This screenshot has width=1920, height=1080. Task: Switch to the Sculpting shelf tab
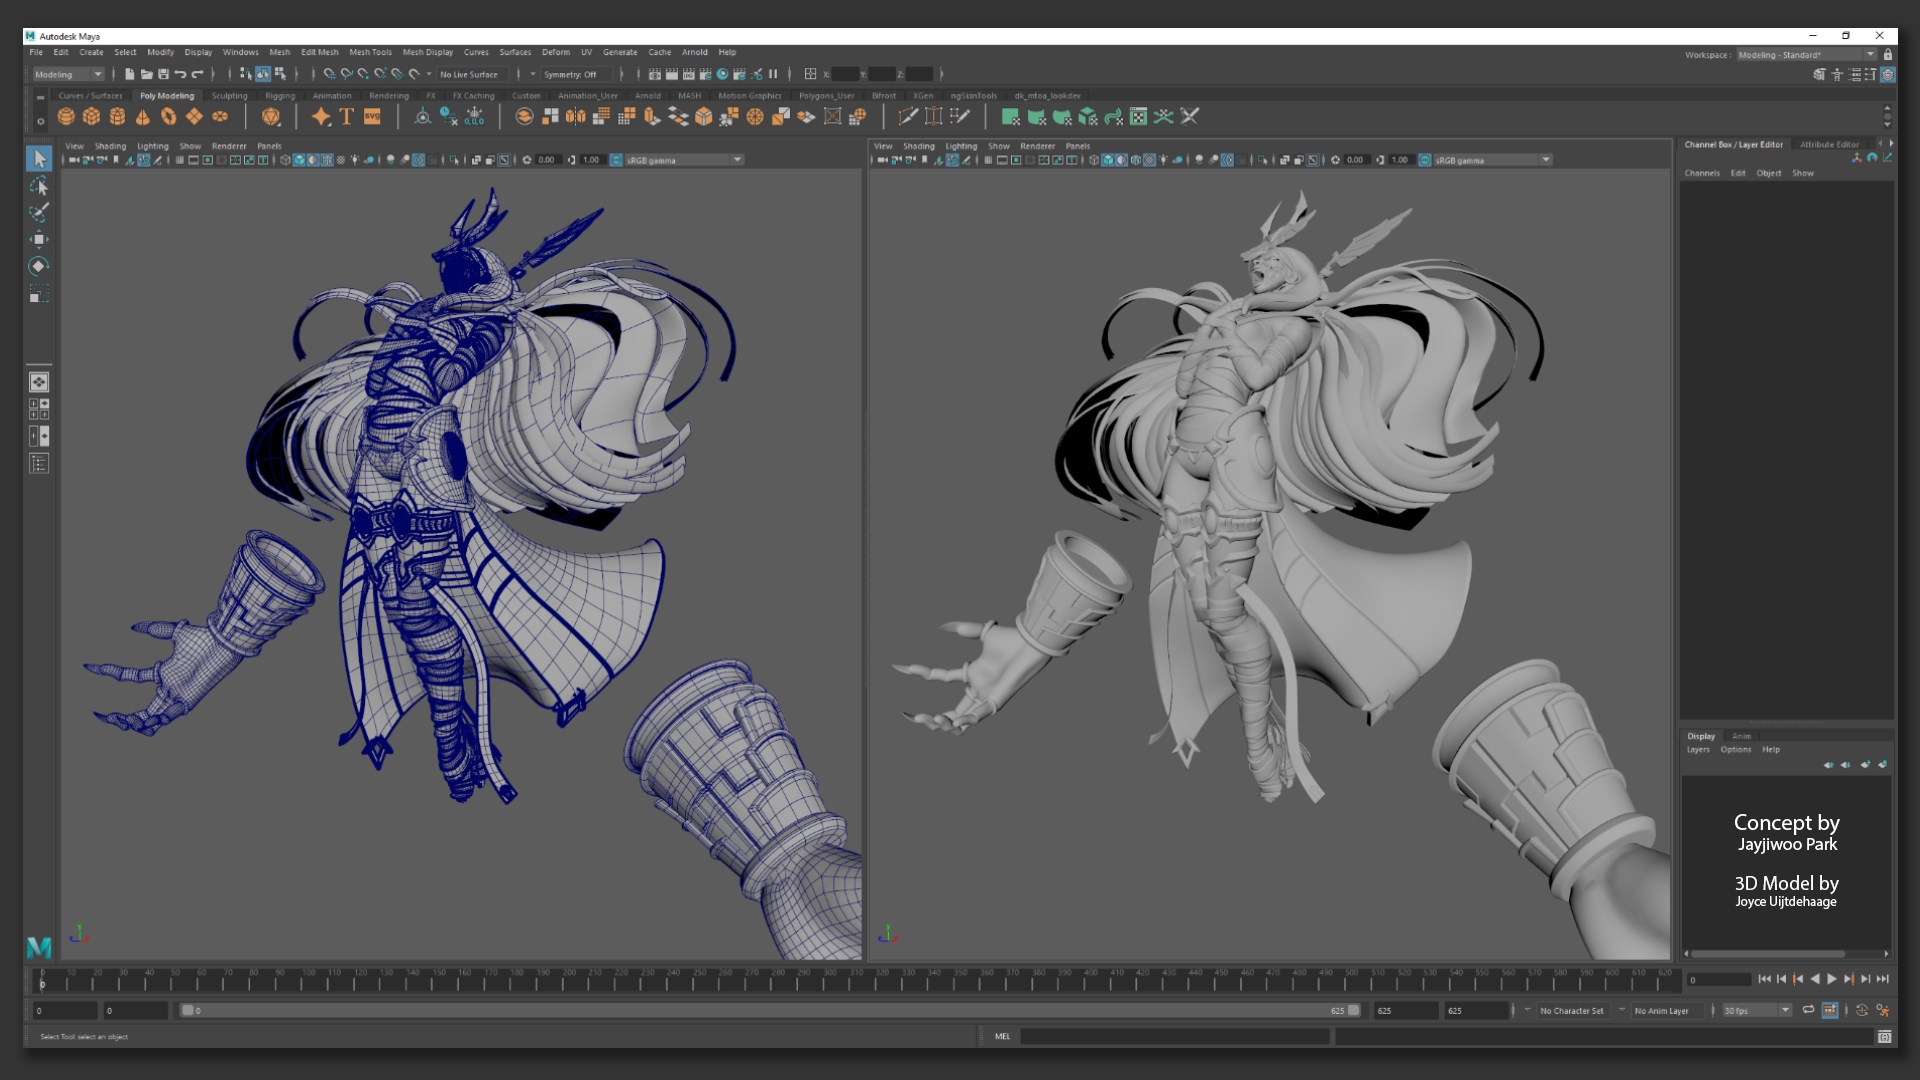(x=229, y=96)
